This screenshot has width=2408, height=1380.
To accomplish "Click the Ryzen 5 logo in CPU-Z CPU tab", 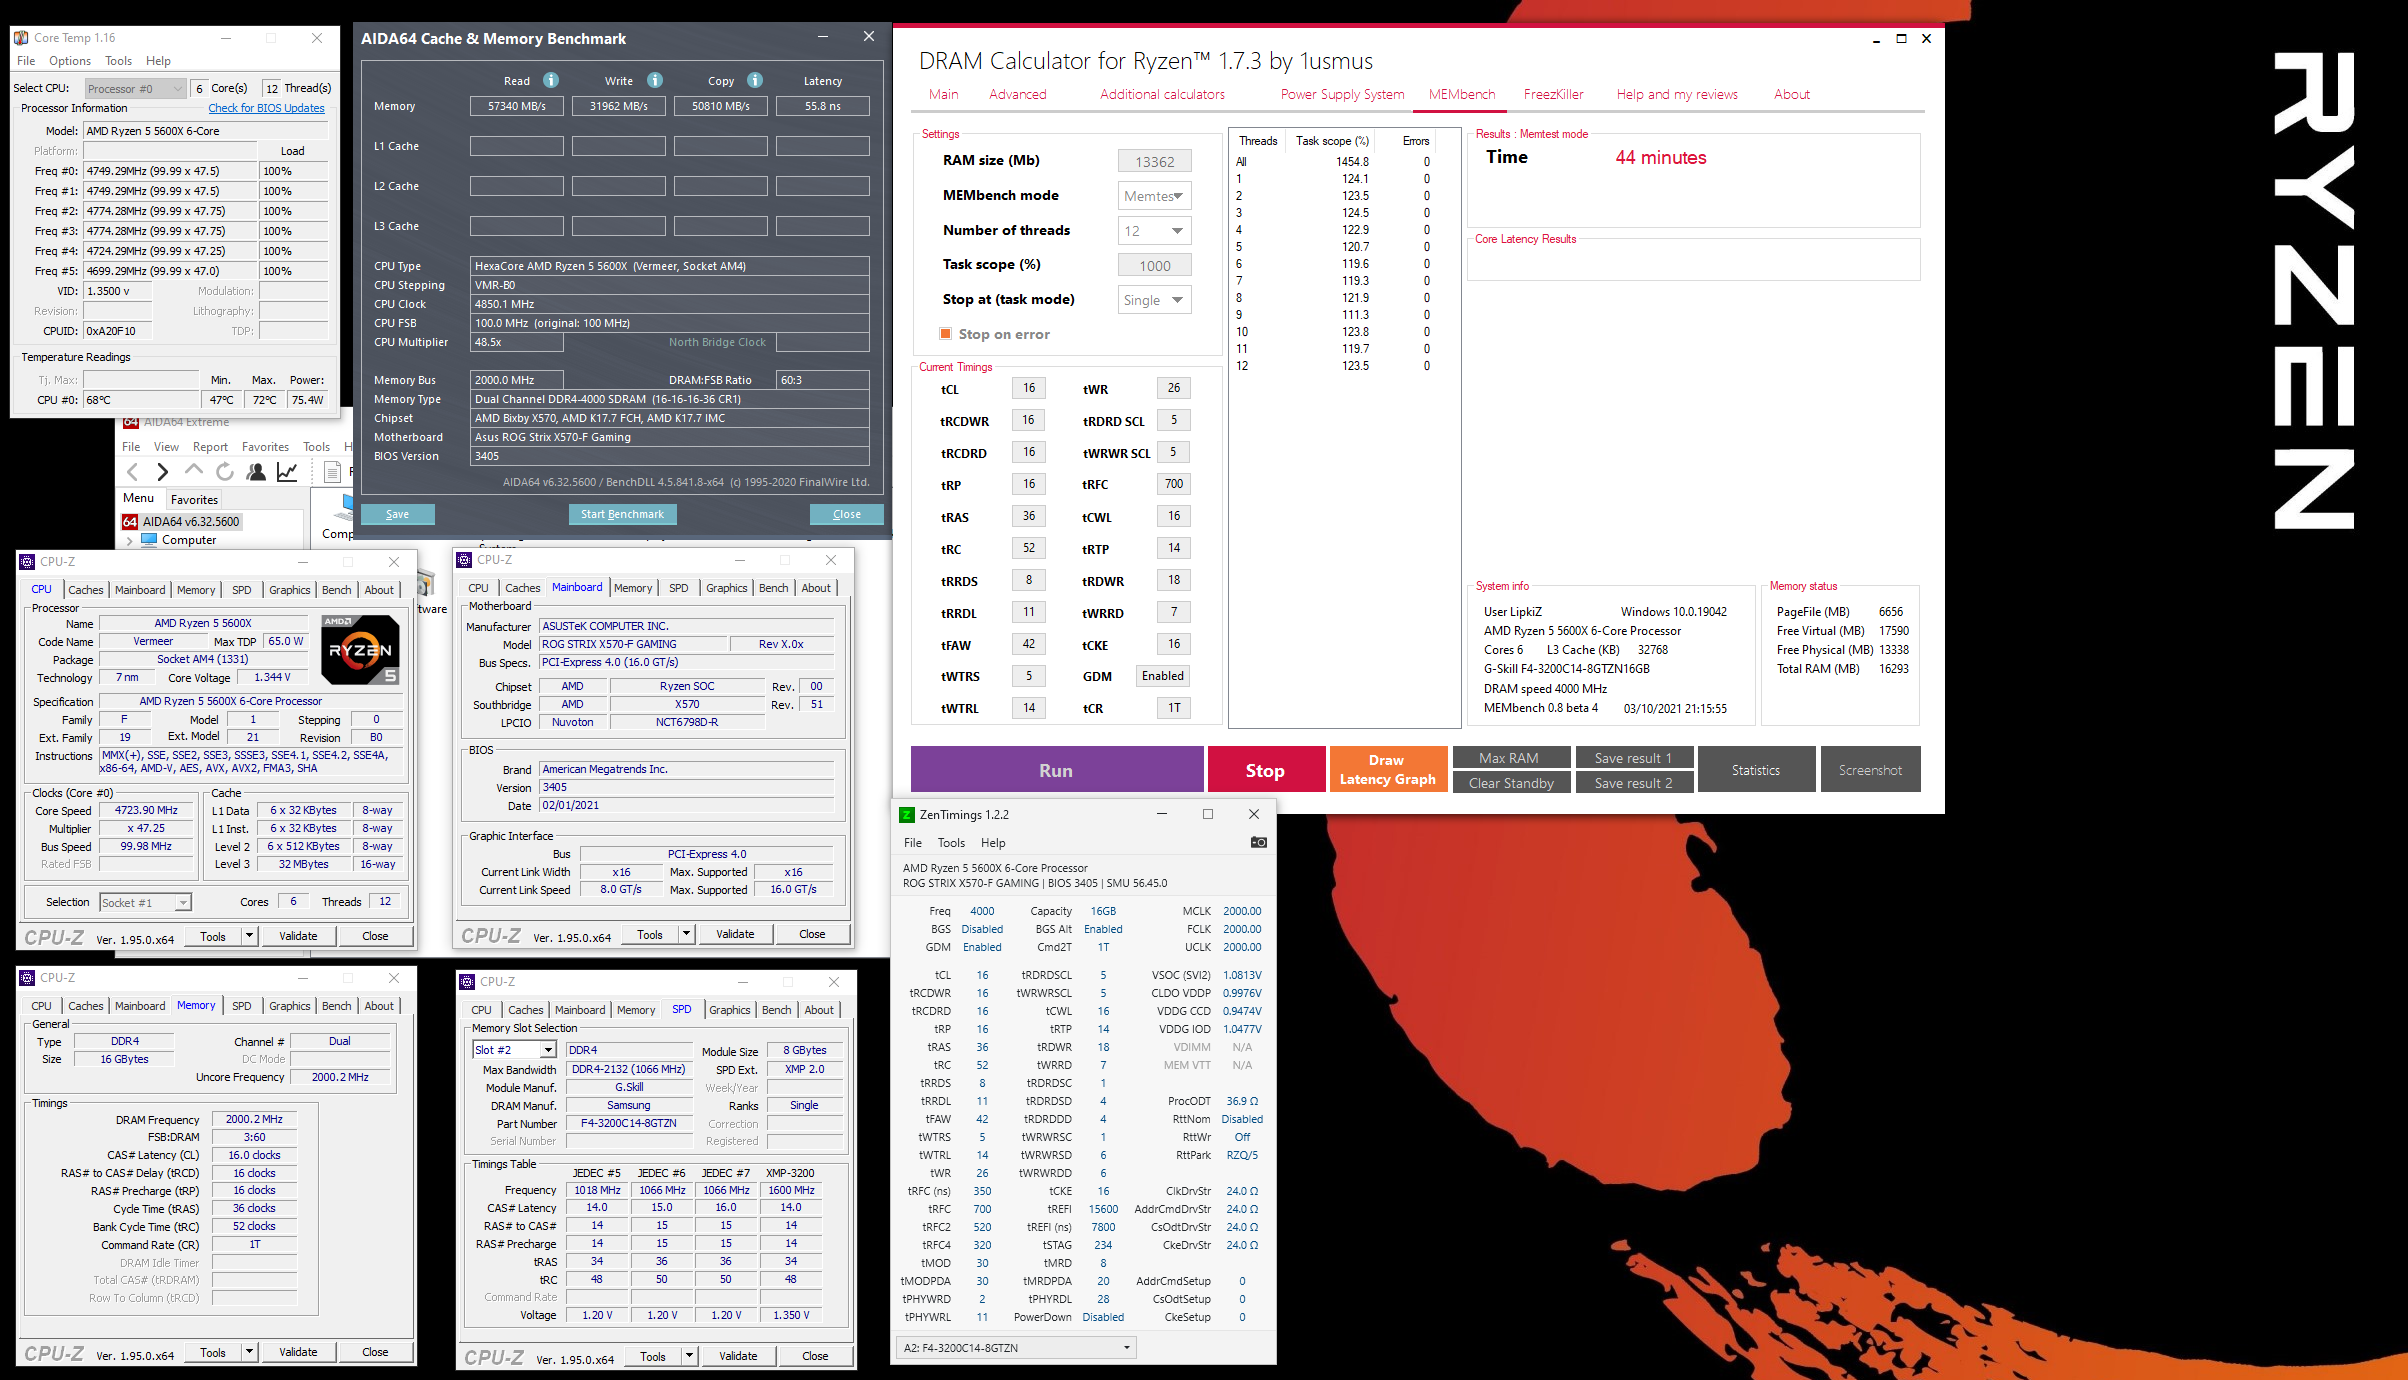I will (360, 649).
